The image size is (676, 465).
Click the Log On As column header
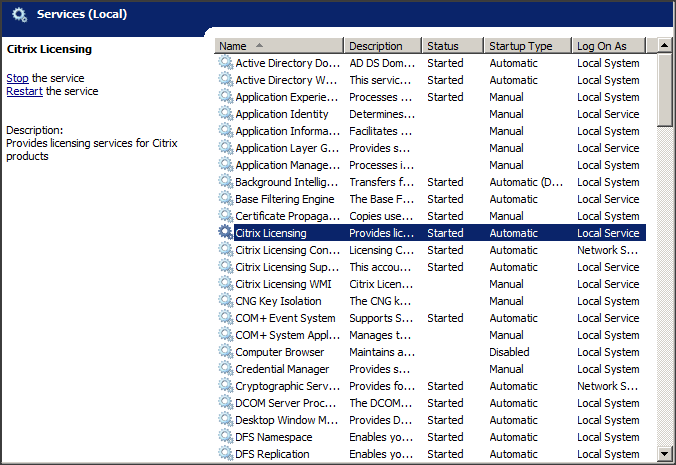click(x=608, y=46)
